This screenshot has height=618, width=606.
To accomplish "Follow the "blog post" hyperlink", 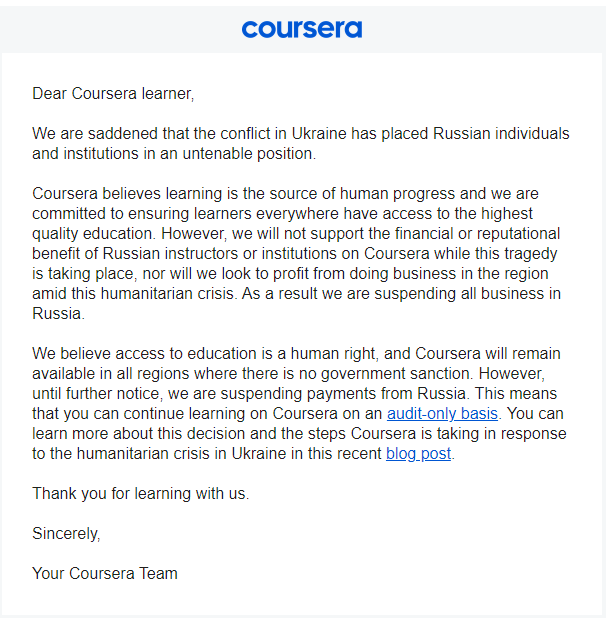I will [419, 453].
